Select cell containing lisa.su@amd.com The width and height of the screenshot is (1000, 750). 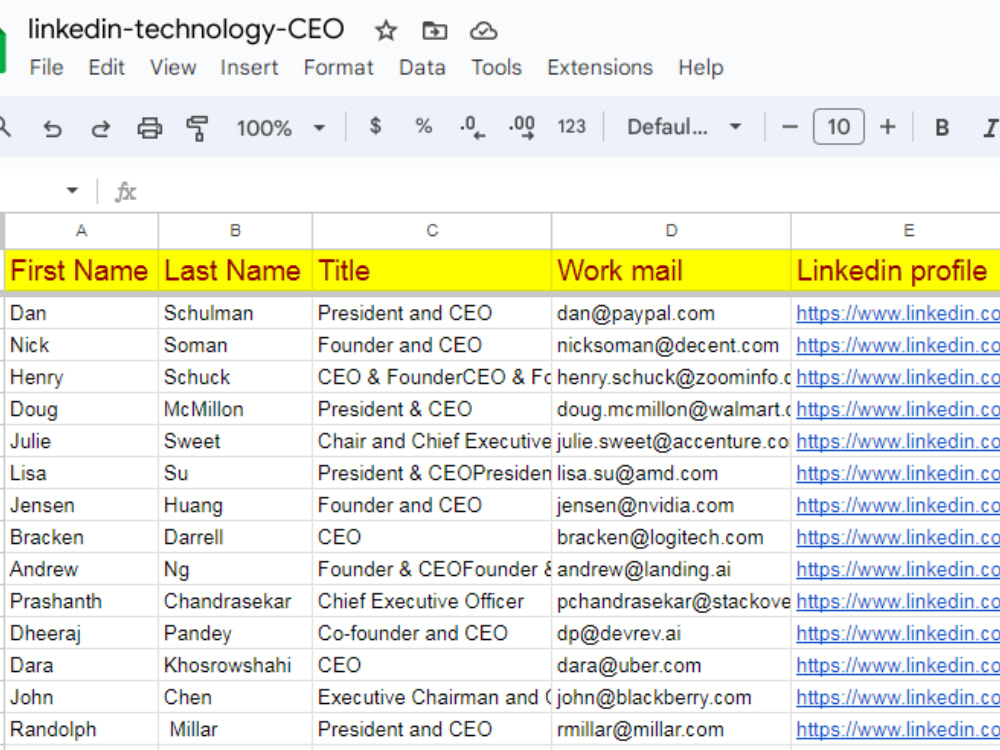point(671,473)
